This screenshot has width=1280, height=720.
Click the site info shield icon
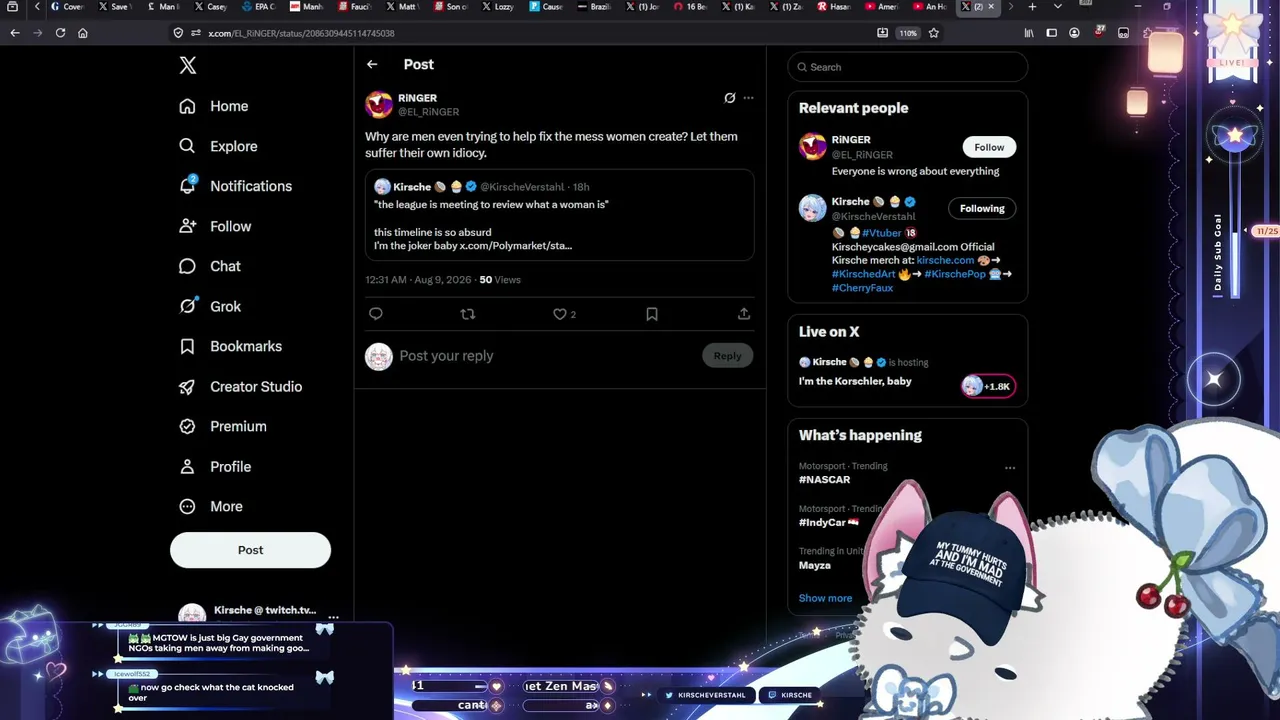pyautogui.click(x=178, y=33)
